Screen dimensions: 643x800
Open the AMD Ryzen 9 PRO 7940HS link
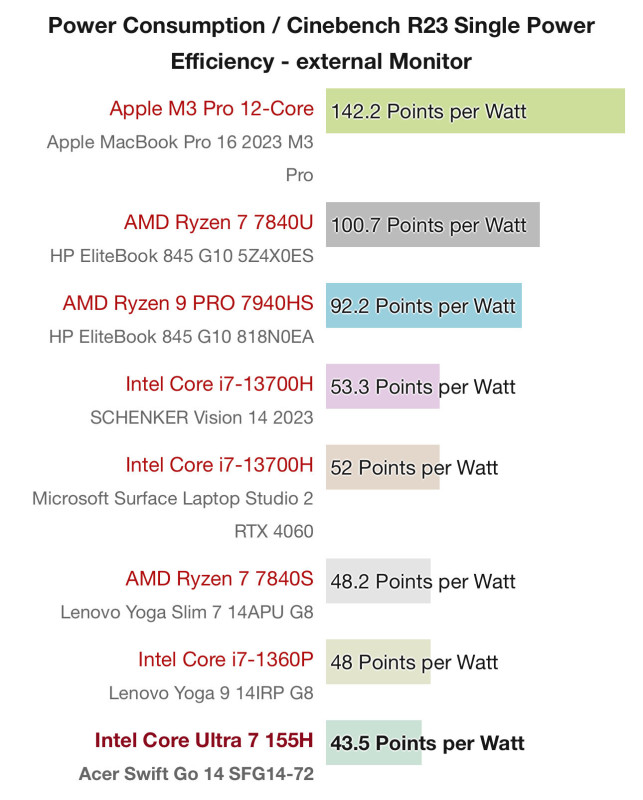click(x=188, y=303)
